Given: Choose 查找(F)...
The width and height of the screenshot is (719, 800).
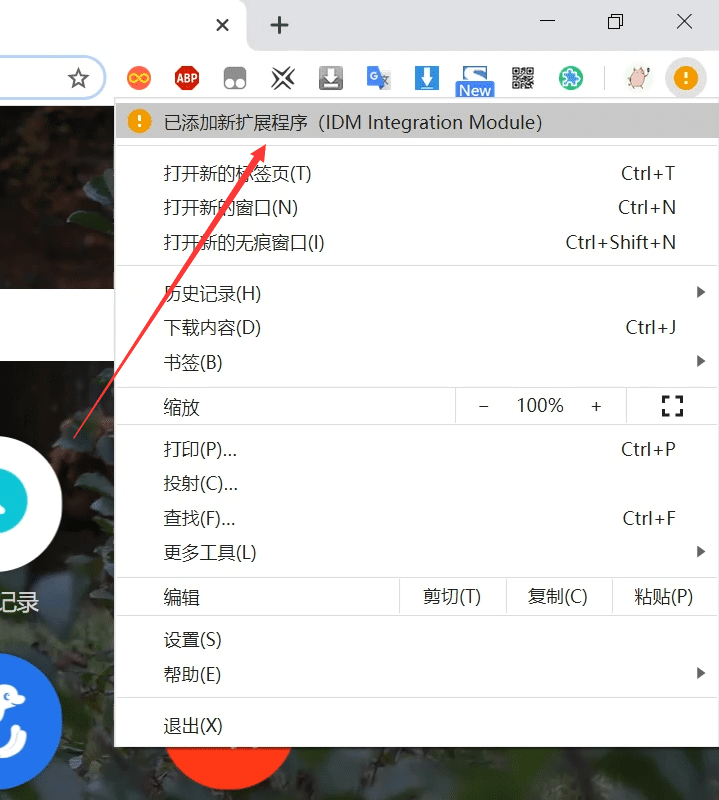Looking at the screenshot, I should (417, 518).
